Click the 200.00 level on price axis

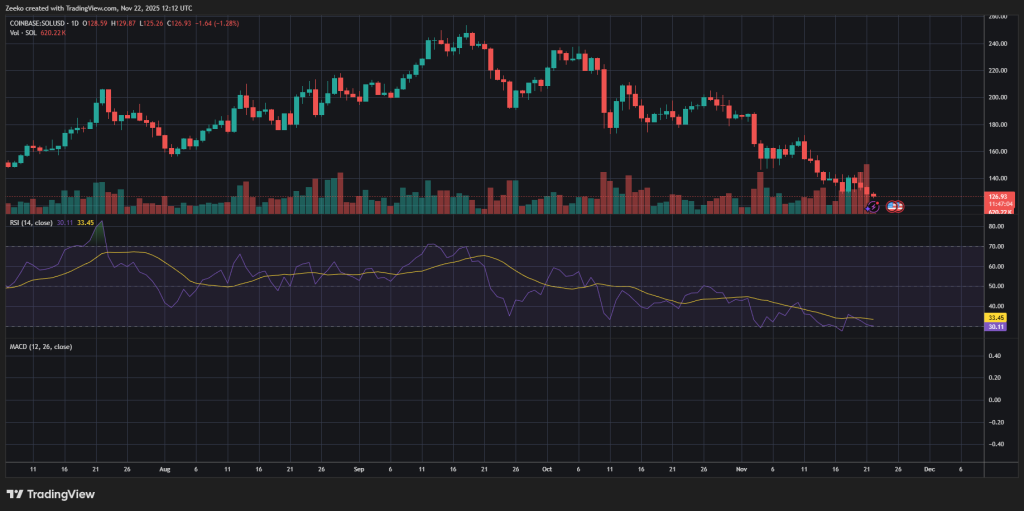point(994,98)
